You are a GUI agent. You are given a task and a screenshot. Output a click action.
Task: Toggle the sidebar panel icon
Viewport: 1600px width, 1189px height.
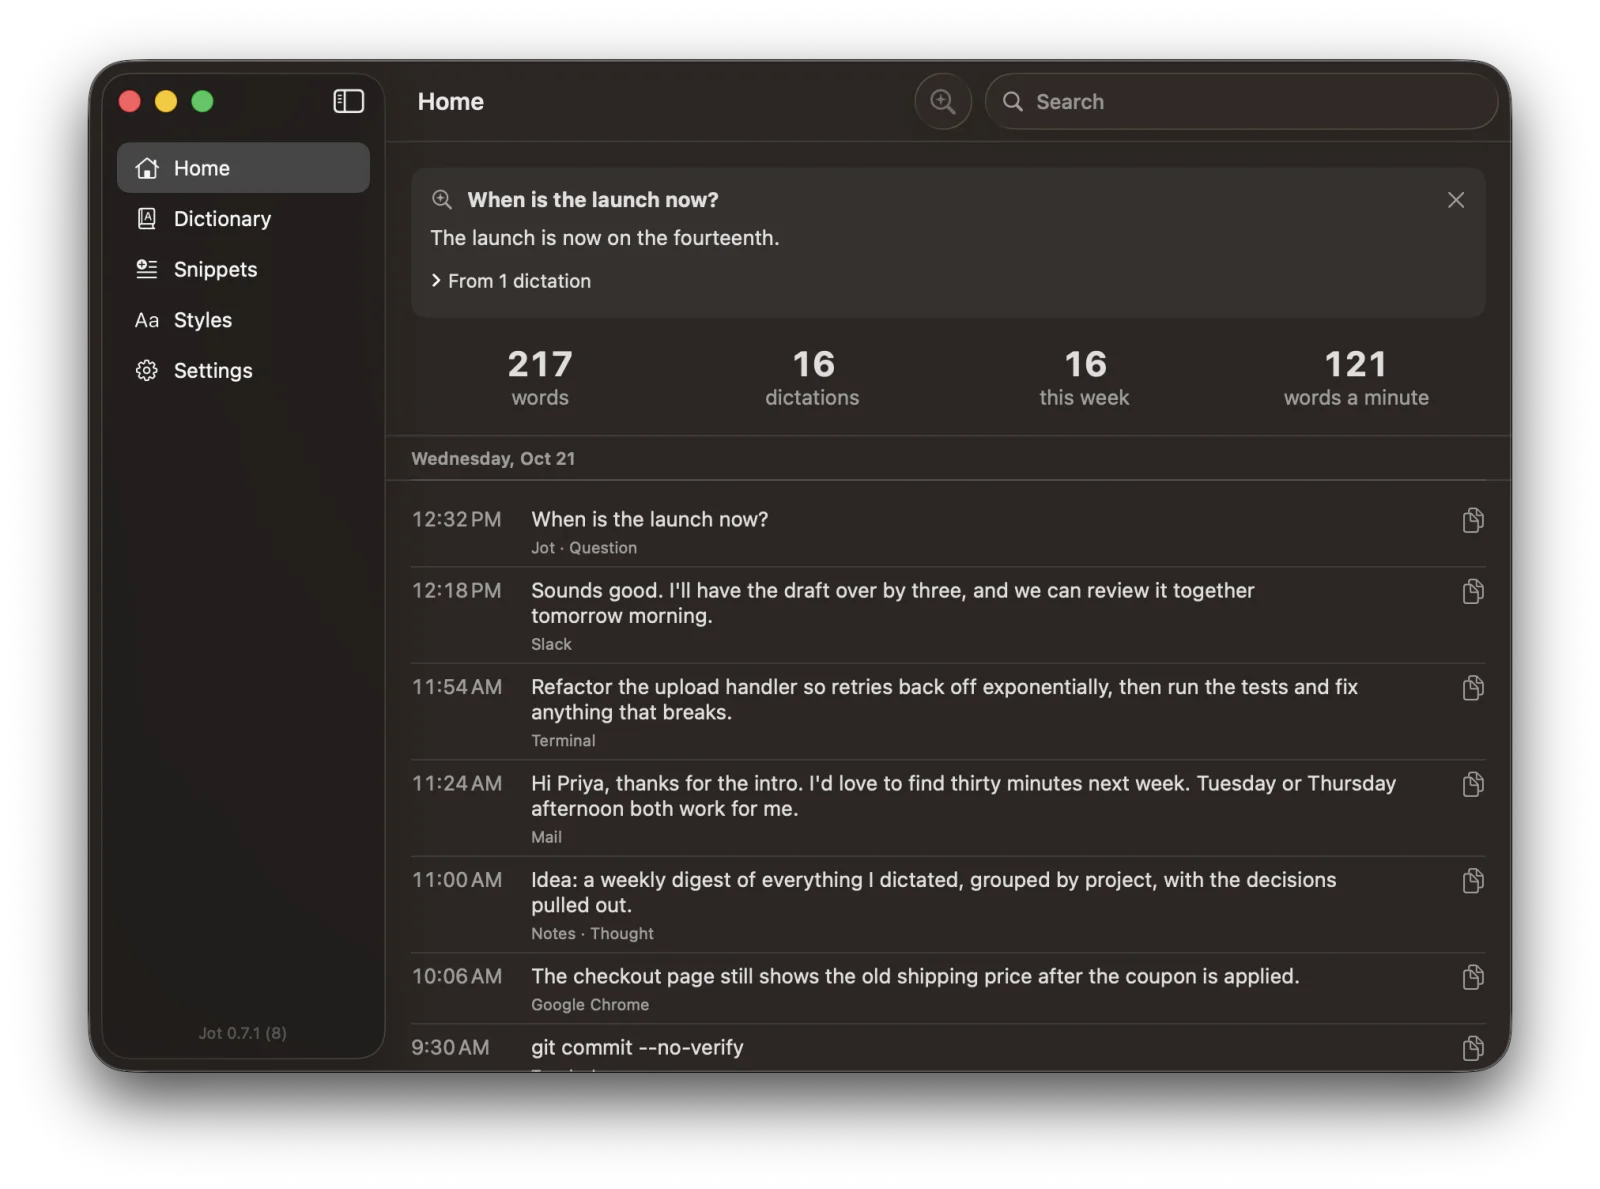tap(348, 101)
